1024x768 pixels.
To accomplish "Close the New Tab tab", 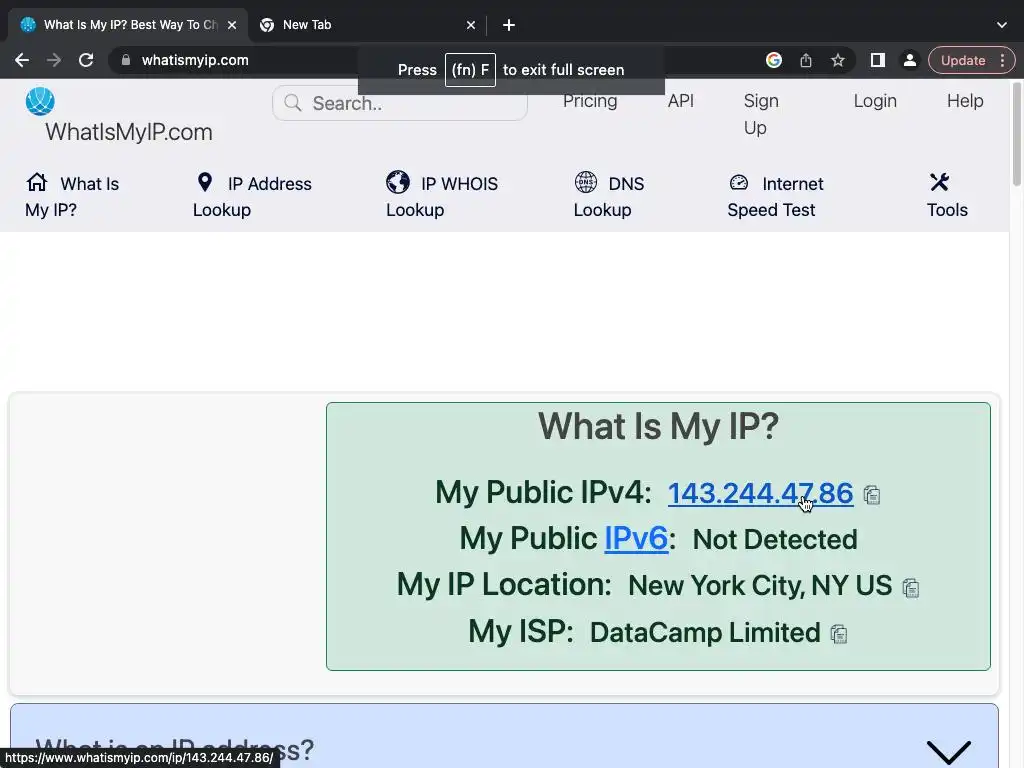I will [471, 25].
